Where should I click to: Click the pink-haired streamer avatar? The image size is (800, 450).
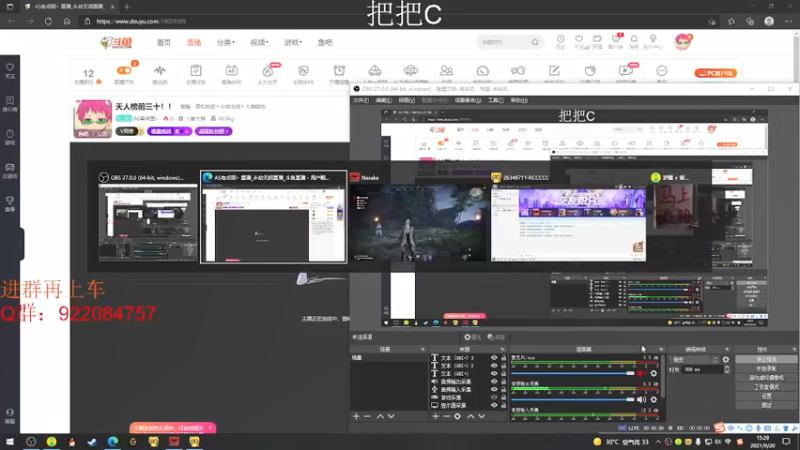click(92, 119)
